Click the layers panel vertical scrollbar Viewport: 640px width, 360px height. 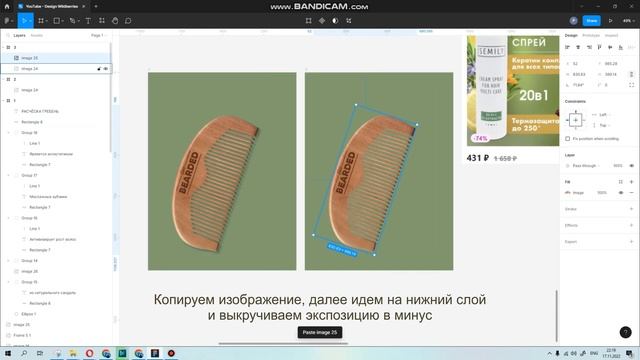110,98
